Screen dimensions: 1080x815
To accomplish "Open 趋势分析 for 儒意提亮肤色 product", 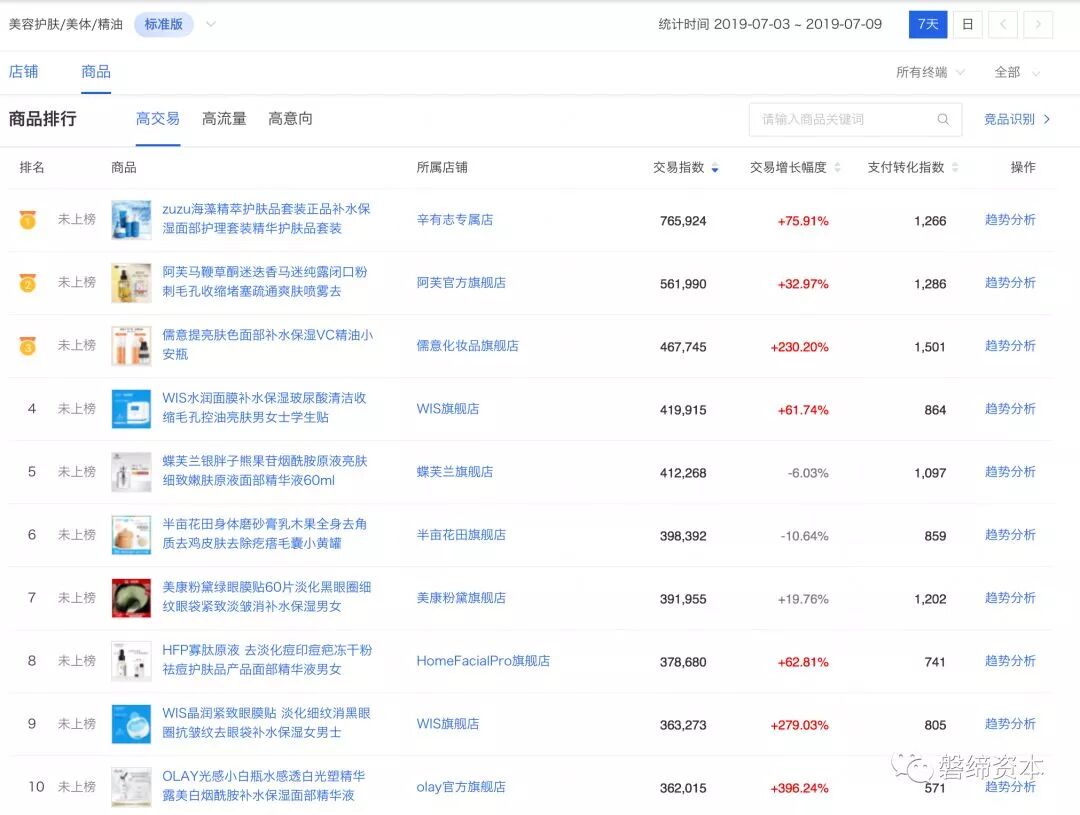I will tap(1010, 346).
